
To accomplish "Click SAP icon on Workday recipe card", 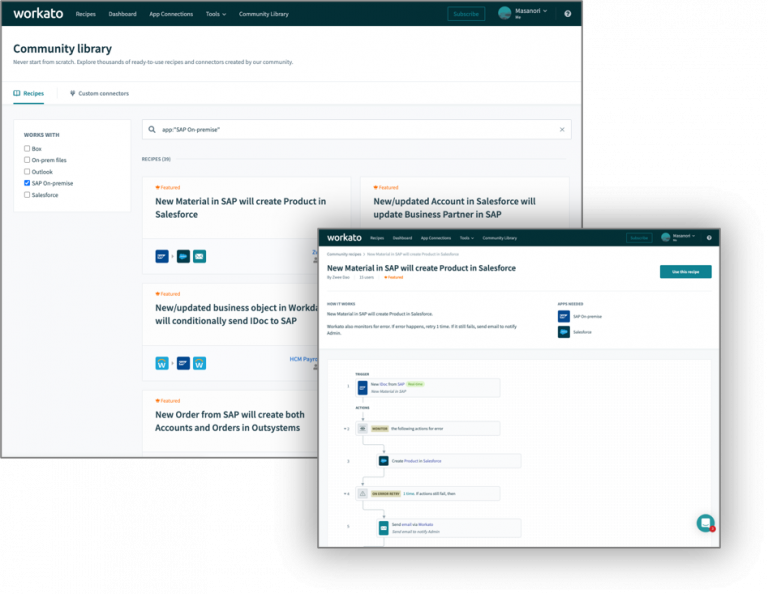I will [x=183, y=363].
